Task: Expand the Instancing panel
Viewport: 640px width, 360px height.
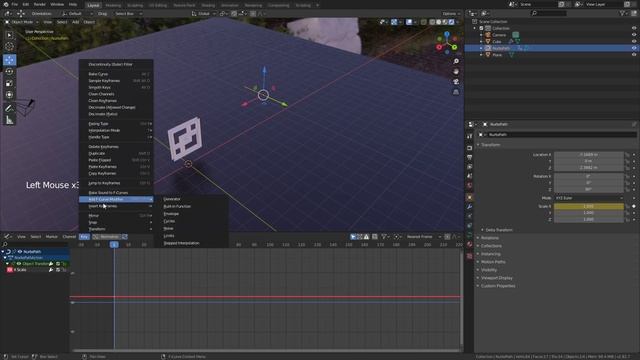Action: click(490, 254)
